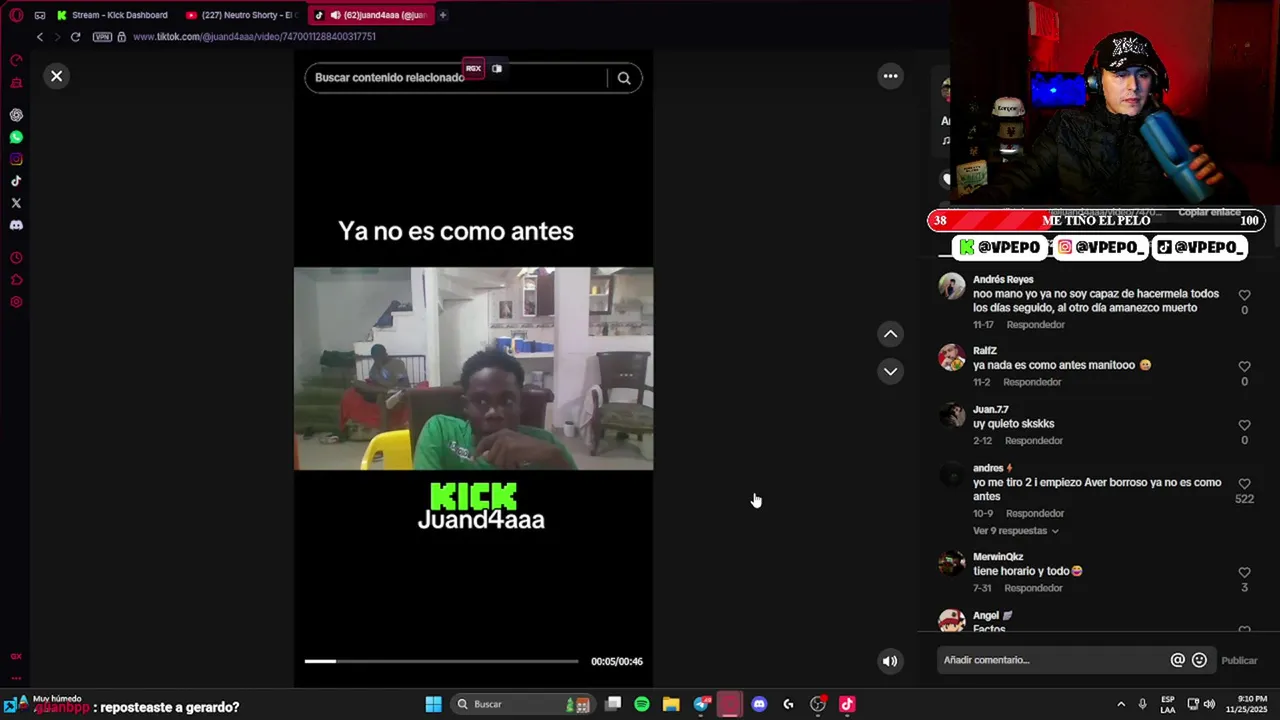
Task: Click the magnifier search button in TikTok
Action: click(624, 78)
